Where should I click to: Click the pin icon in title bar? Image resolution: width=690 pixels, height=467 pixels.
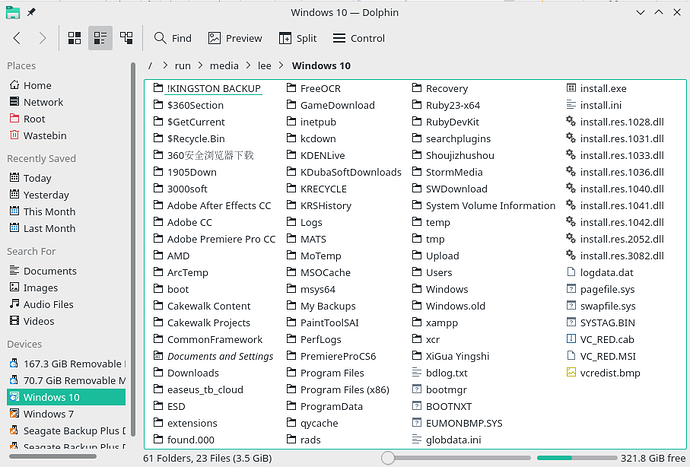pos(31,12)
